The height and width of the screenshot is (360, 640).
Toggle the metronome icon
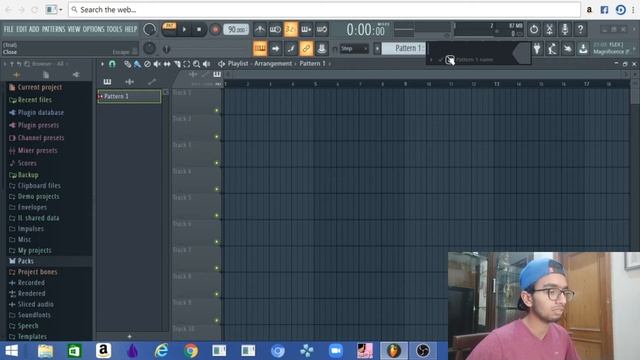tap(260, 29)
